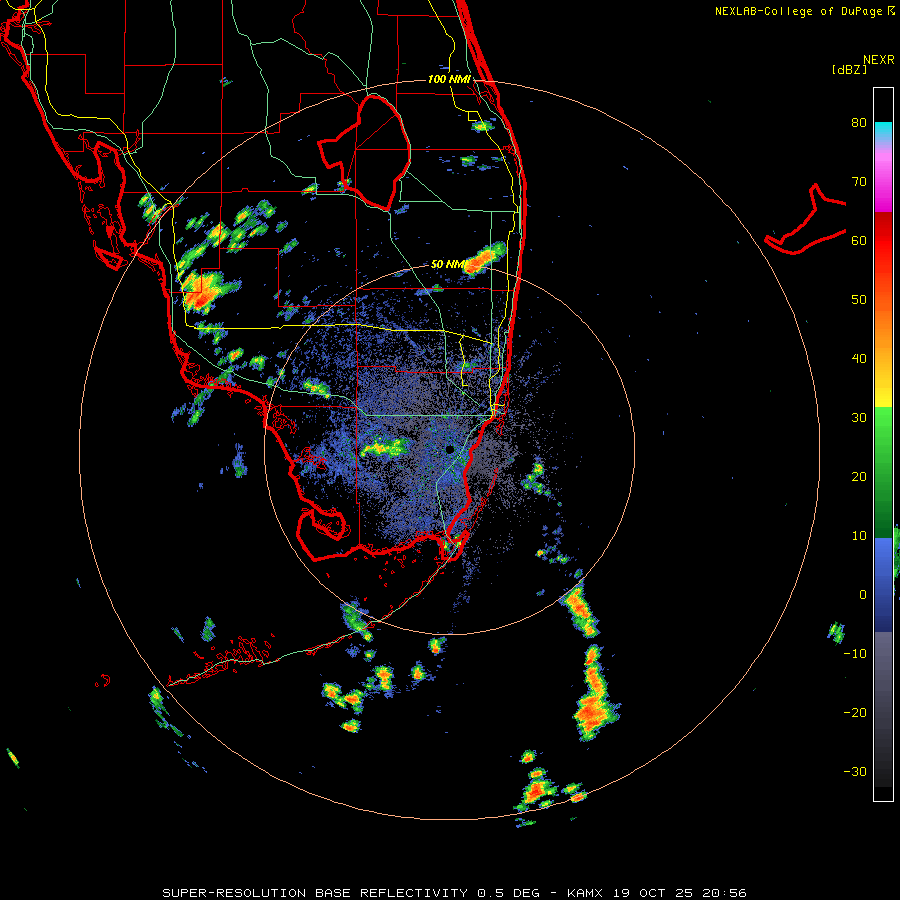Viewport: 900px width, 900px height.
Task: Click the -30 dBZ scale value
Action: pos(855,772)
